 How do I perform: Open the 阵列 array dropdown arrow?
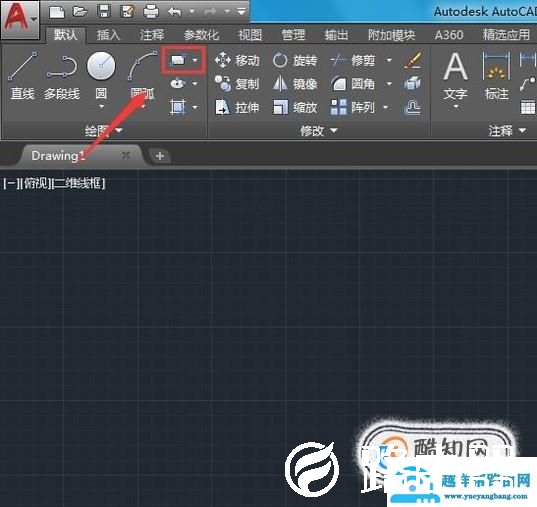click(x=386, y=108)
